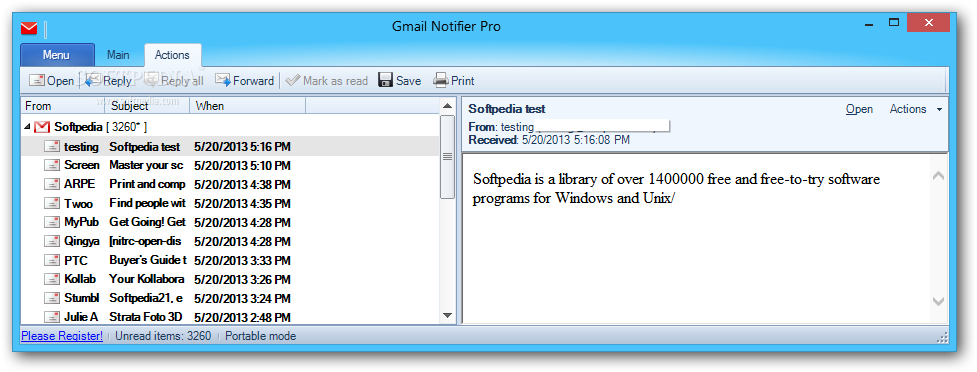This screenshot has width=977, height=372.
Task: Click the 5/20/2013 3:33 PM date cell
Action: pyautogui.click(x=242, y=260)
